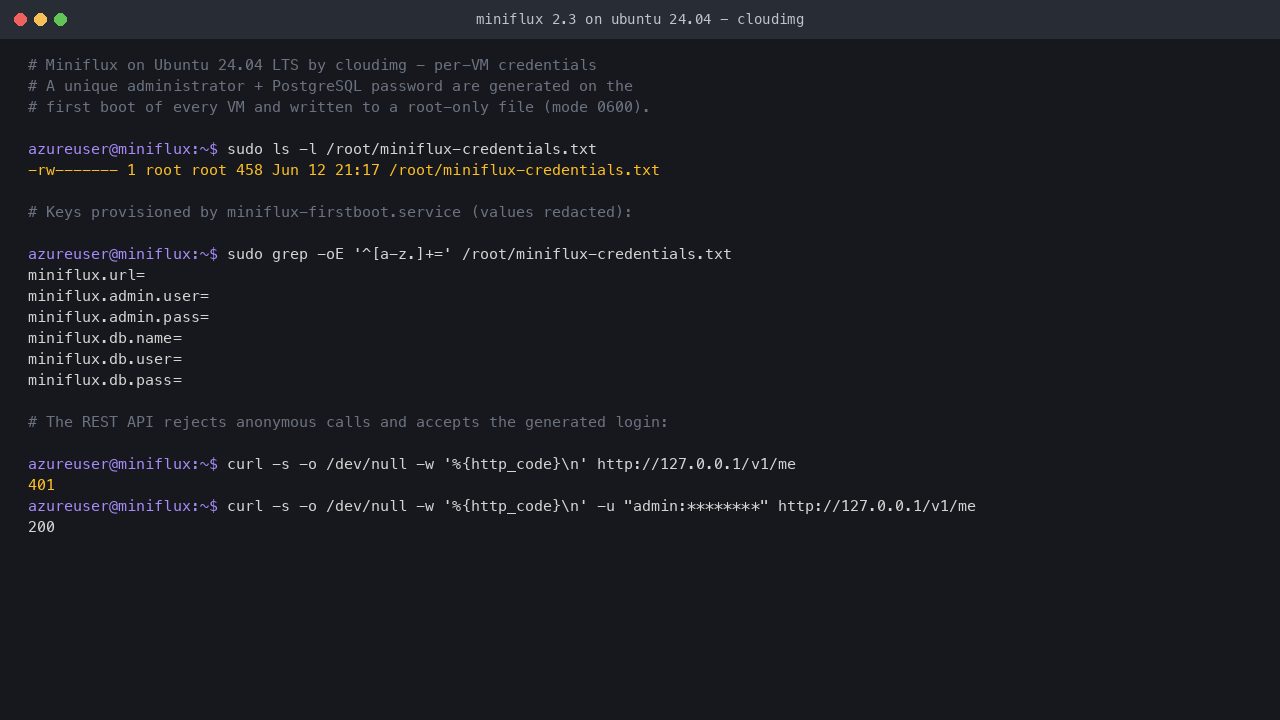
Task: Click the comment mentioning 'root-only file (mode 0600)'
Action: click(339, 107)
